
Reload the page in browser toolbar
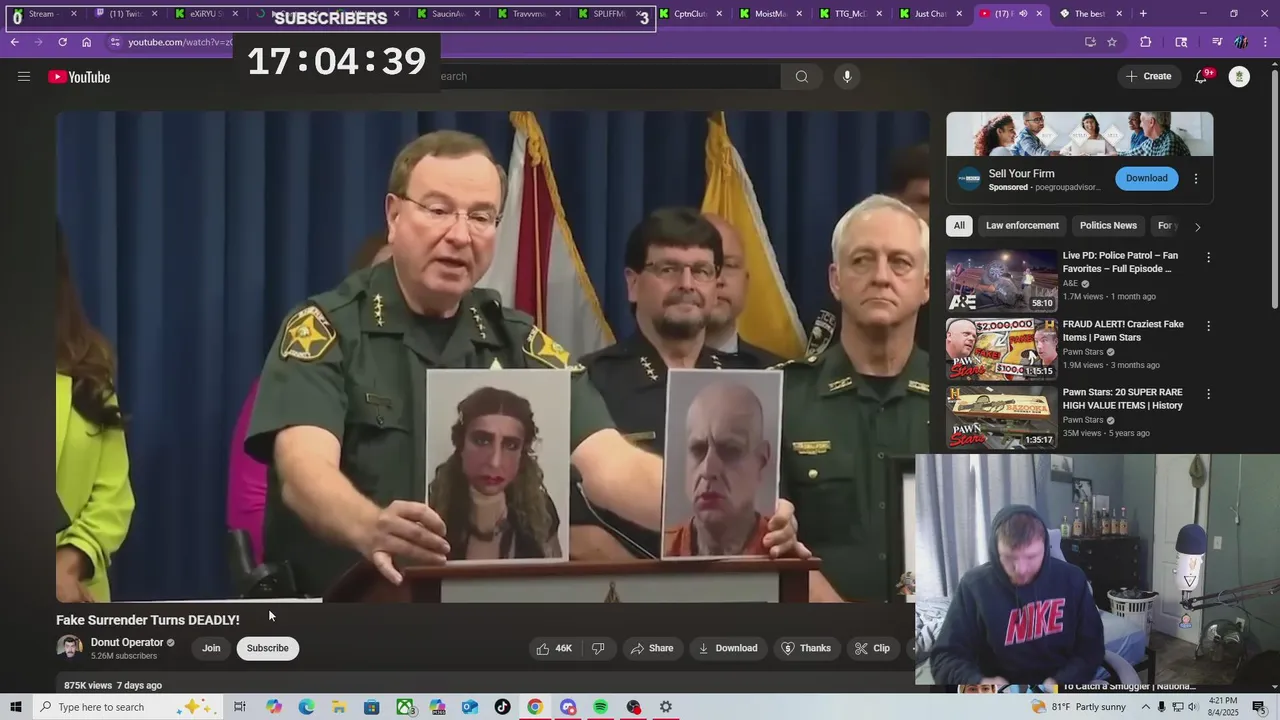coord(62,42)
